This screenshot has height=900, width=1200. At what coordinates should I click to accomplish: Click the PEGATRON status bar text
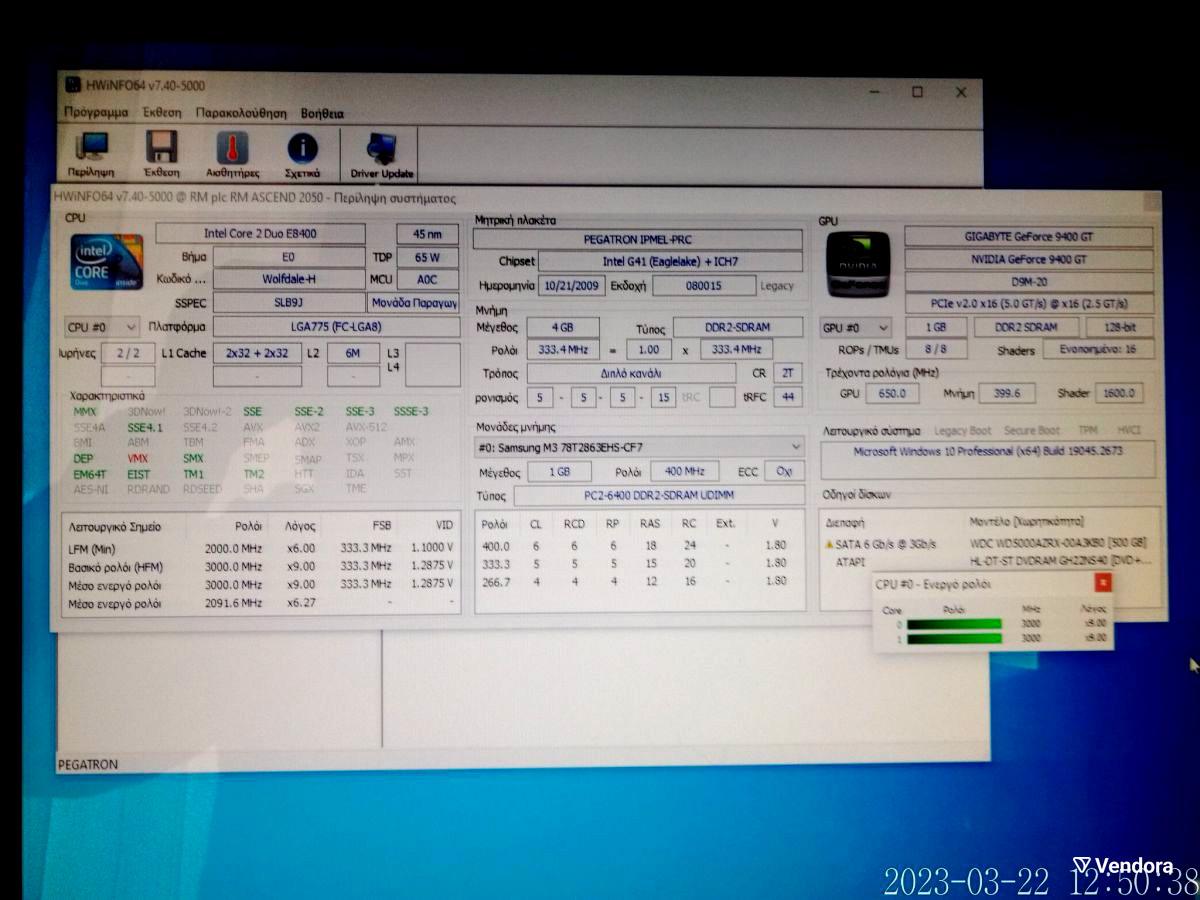coord(88,765)
